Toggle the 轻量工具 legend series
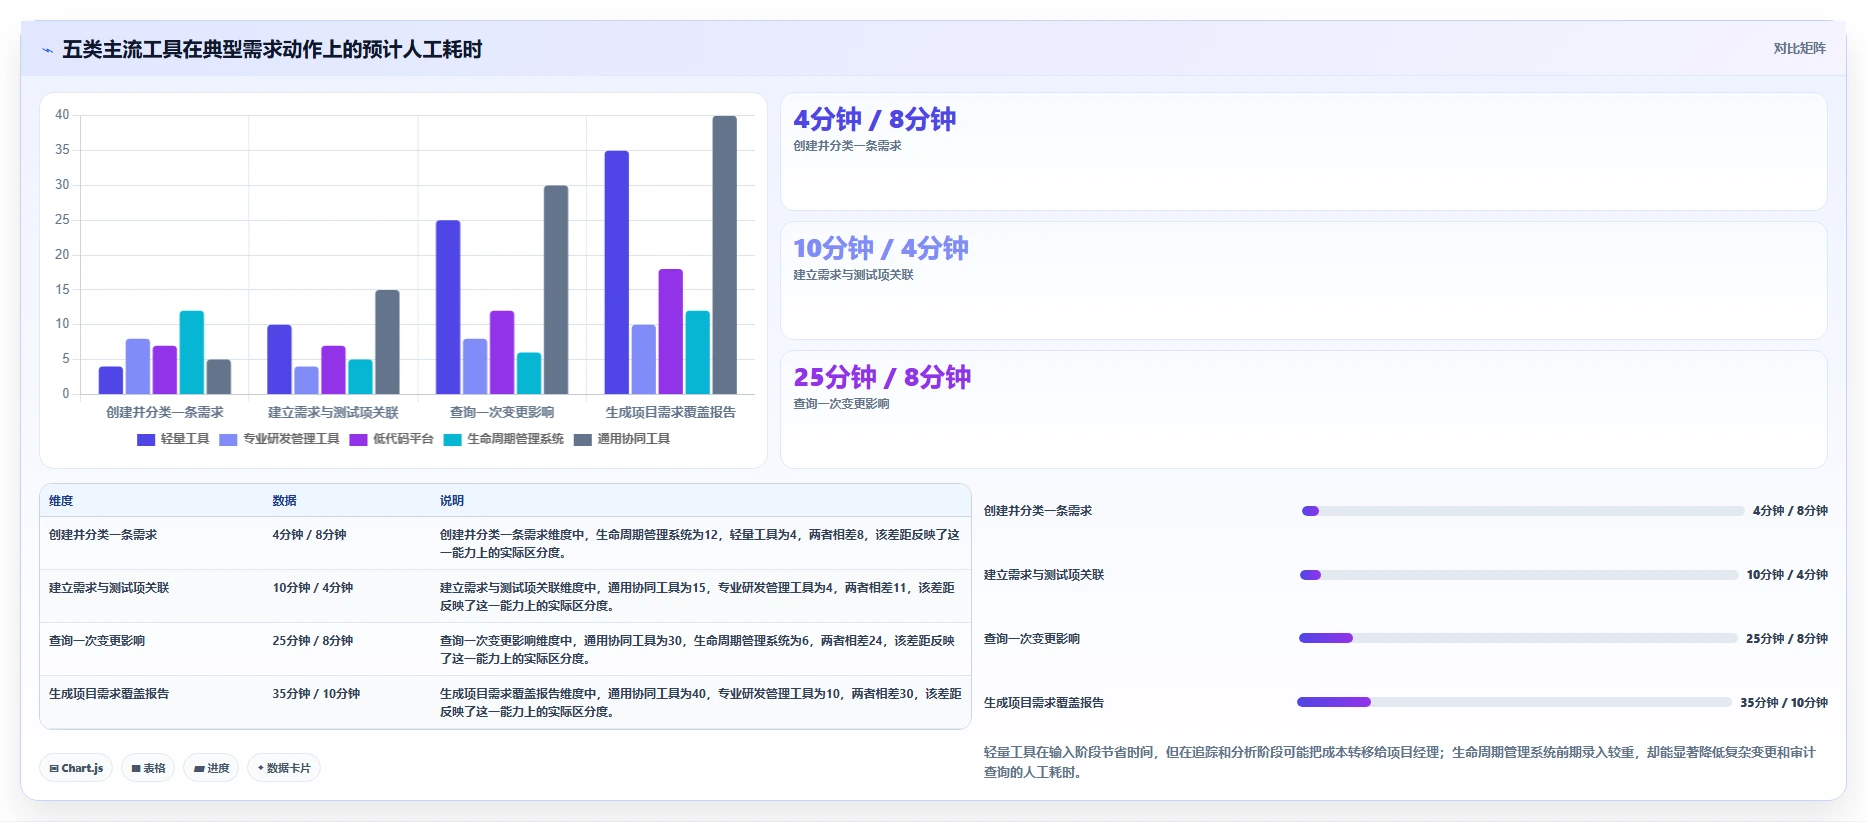1867x822 pixels. coord(173,439)
